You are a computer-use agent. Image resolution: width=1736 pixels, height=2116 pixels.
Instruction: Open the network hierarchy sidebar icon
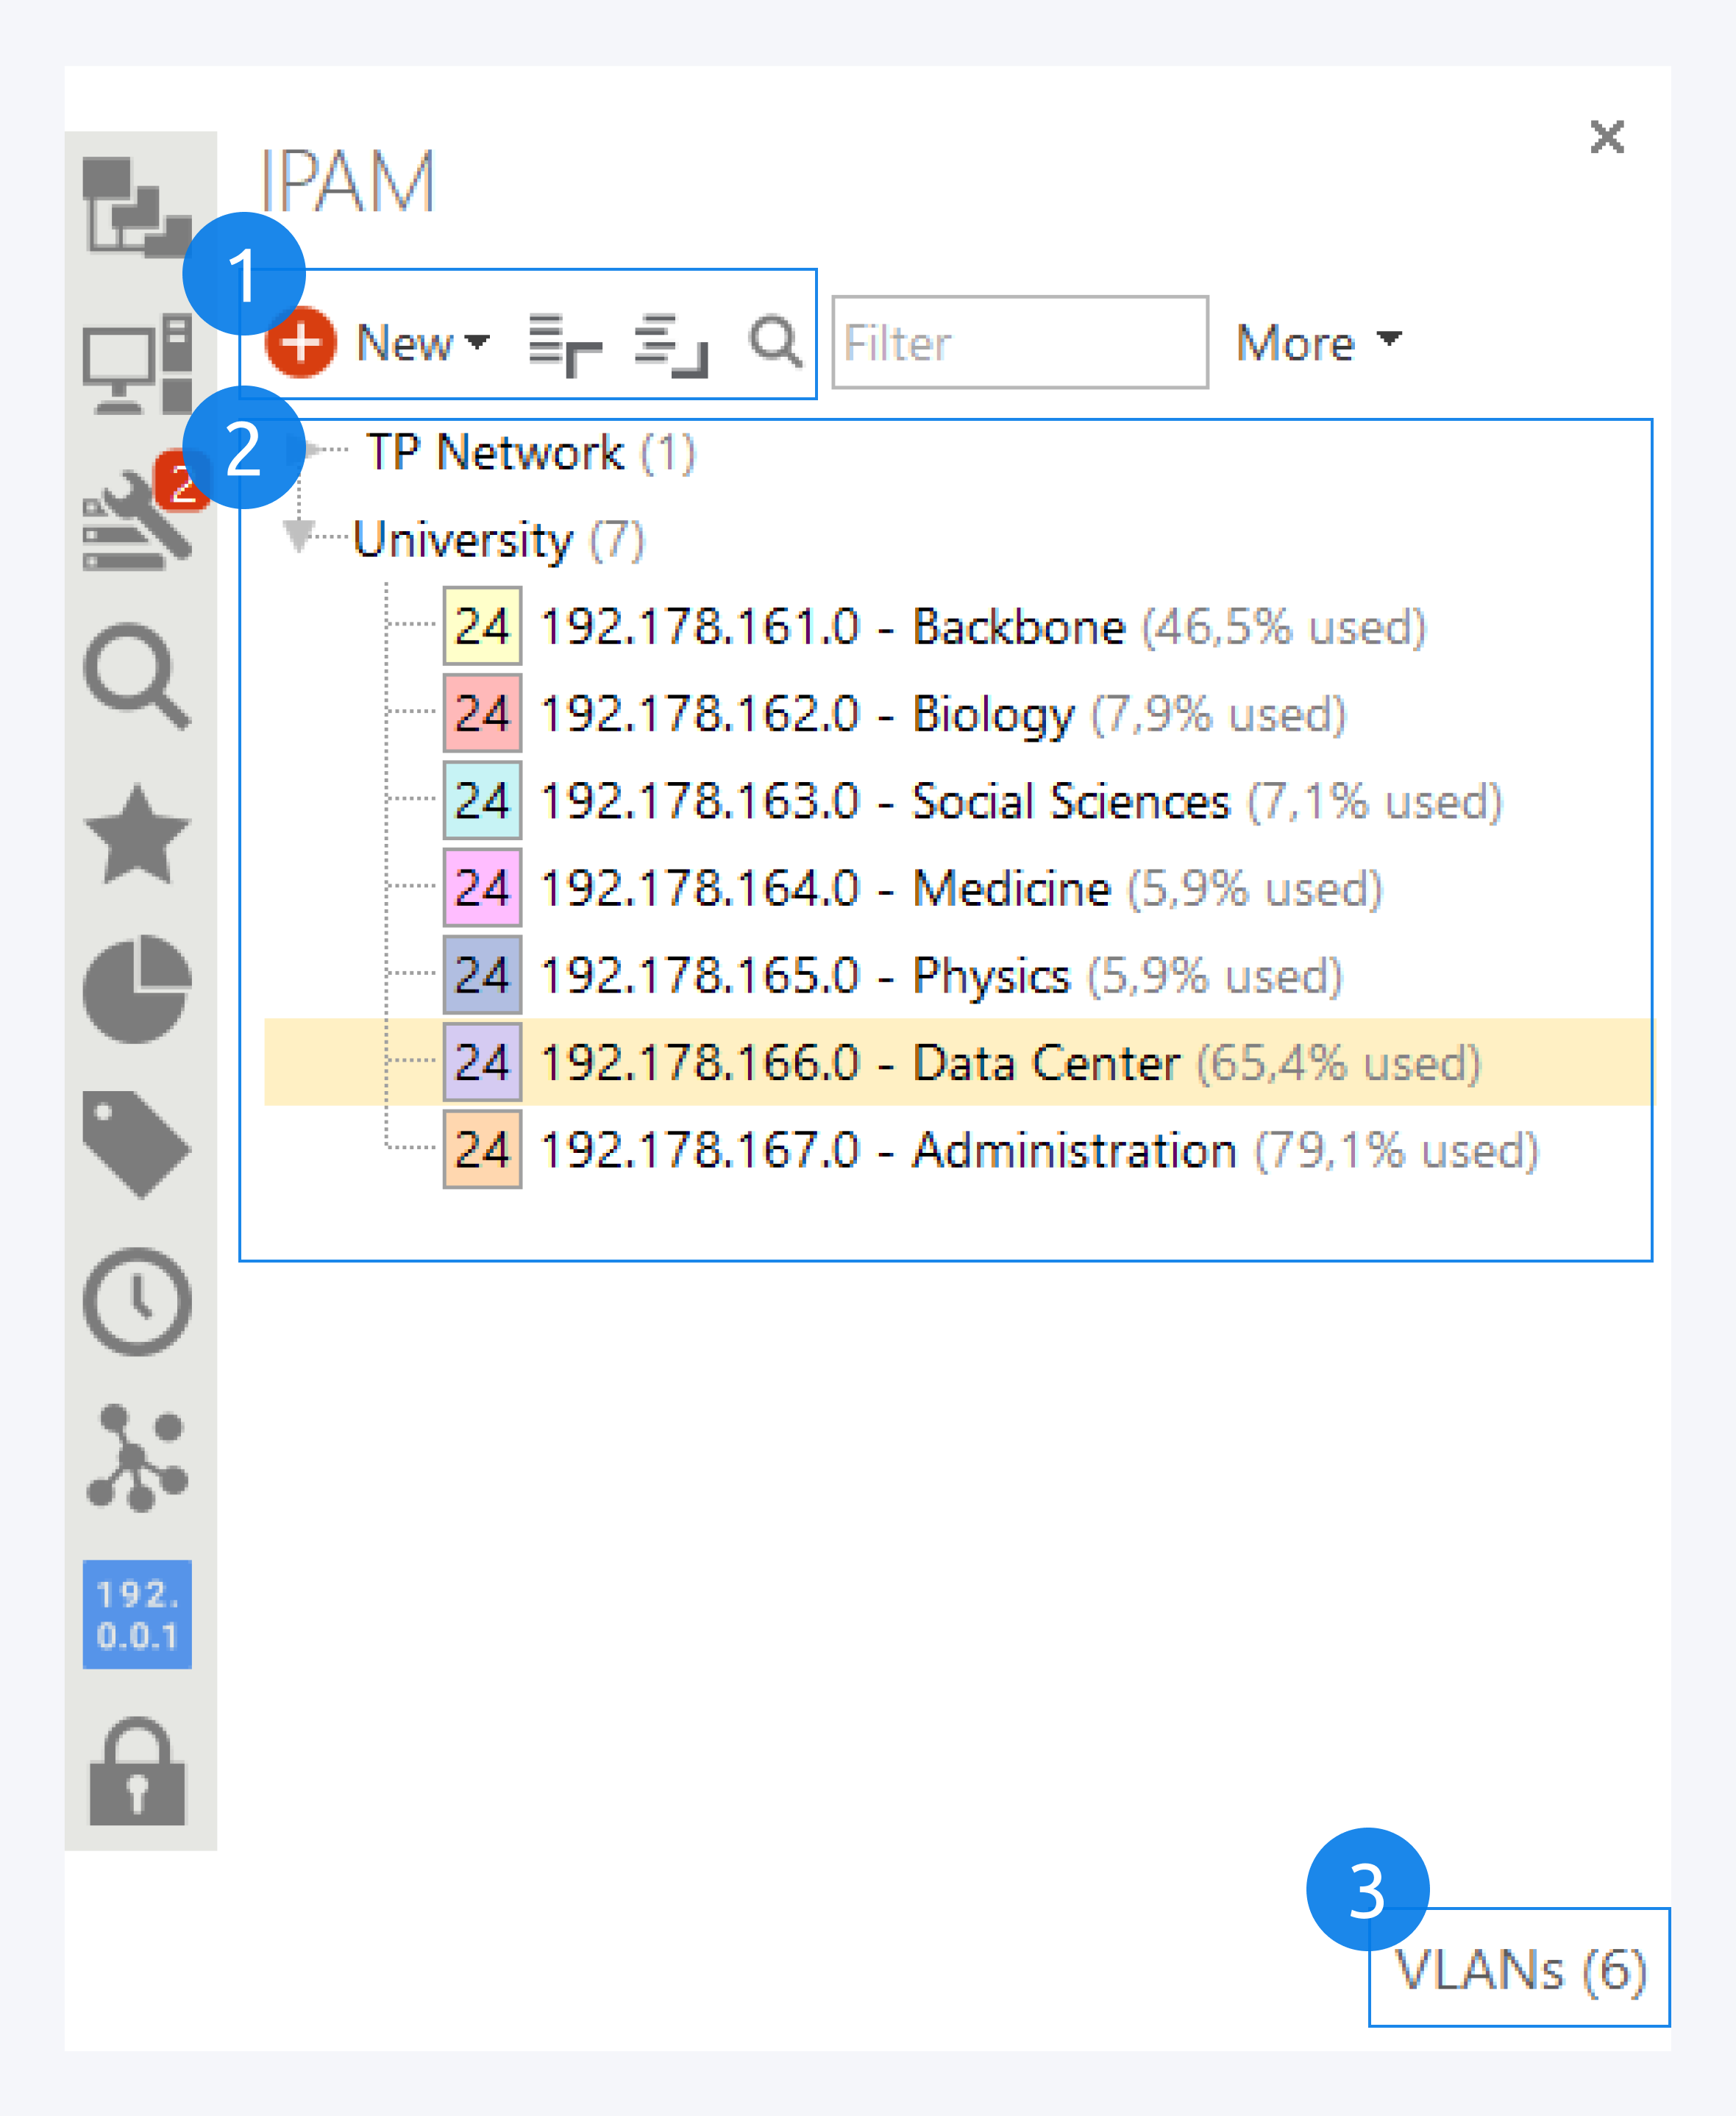[x=135, y=207]
